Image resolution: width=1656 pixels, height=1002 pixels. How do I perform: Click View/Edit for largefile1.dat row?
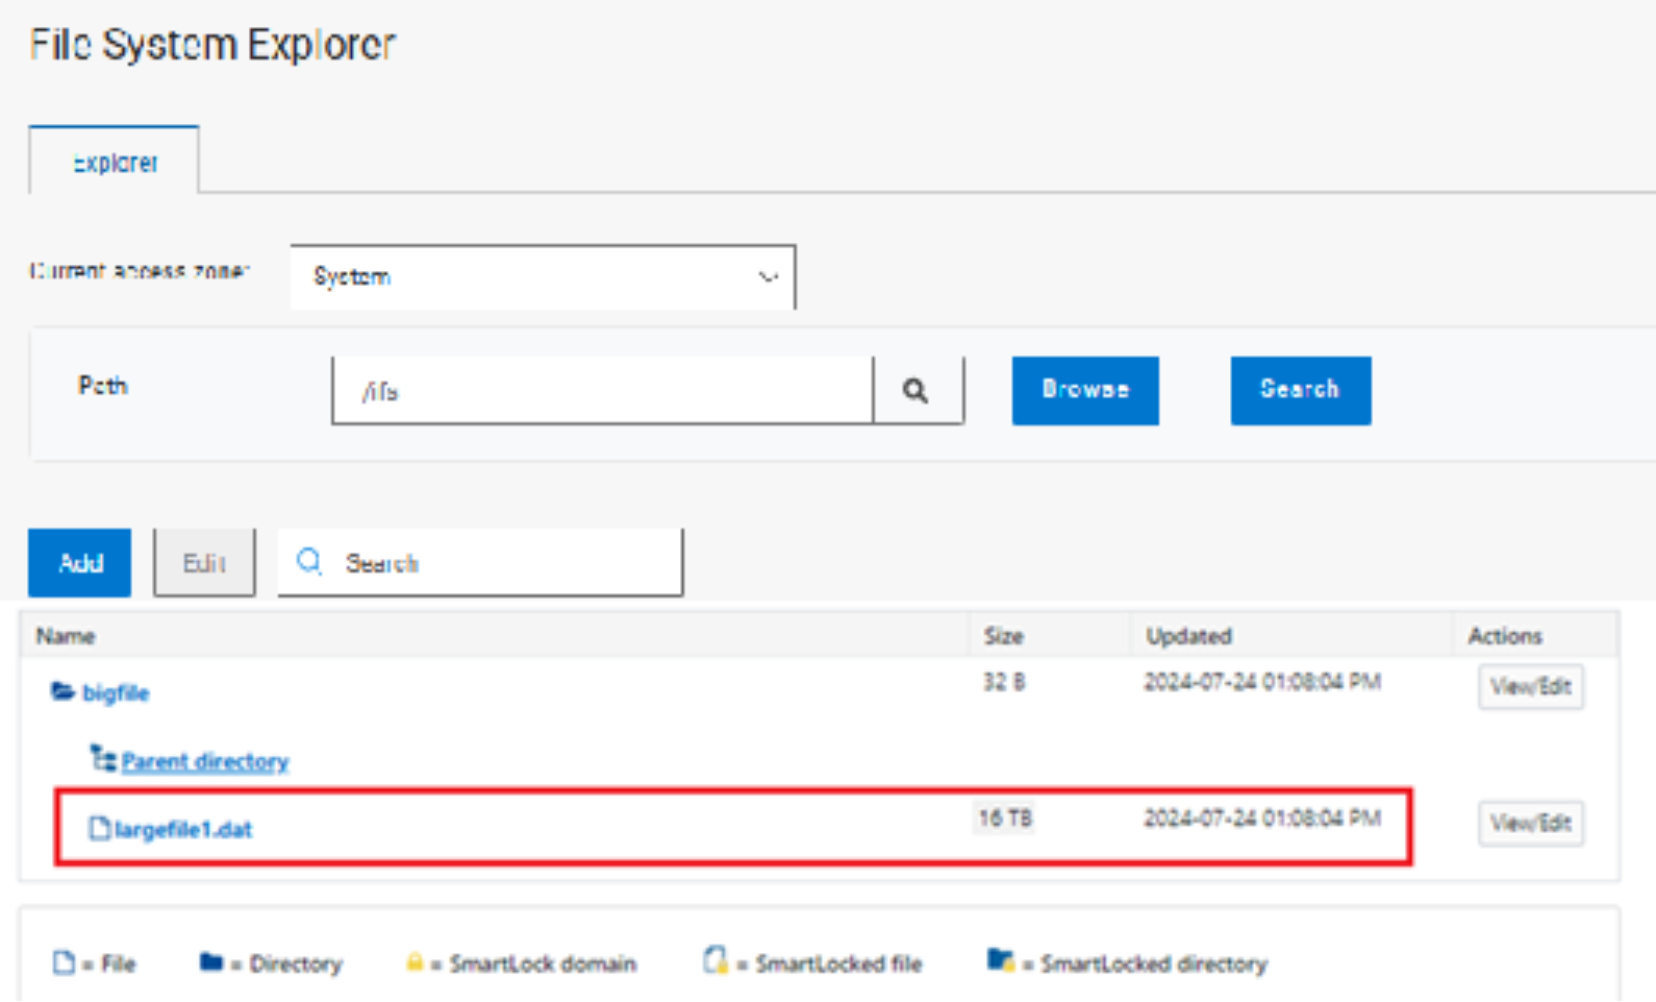point(1531,823)
